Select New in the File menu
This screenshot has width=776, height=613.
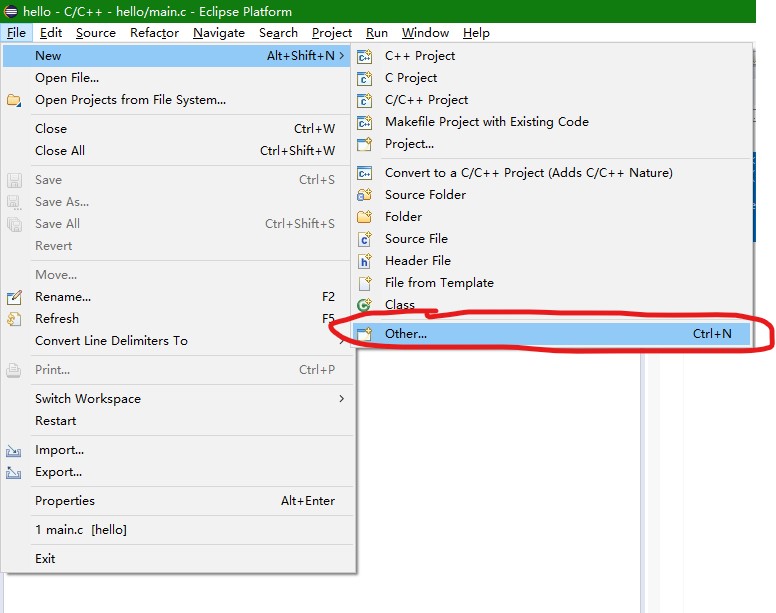click(176, 56)
